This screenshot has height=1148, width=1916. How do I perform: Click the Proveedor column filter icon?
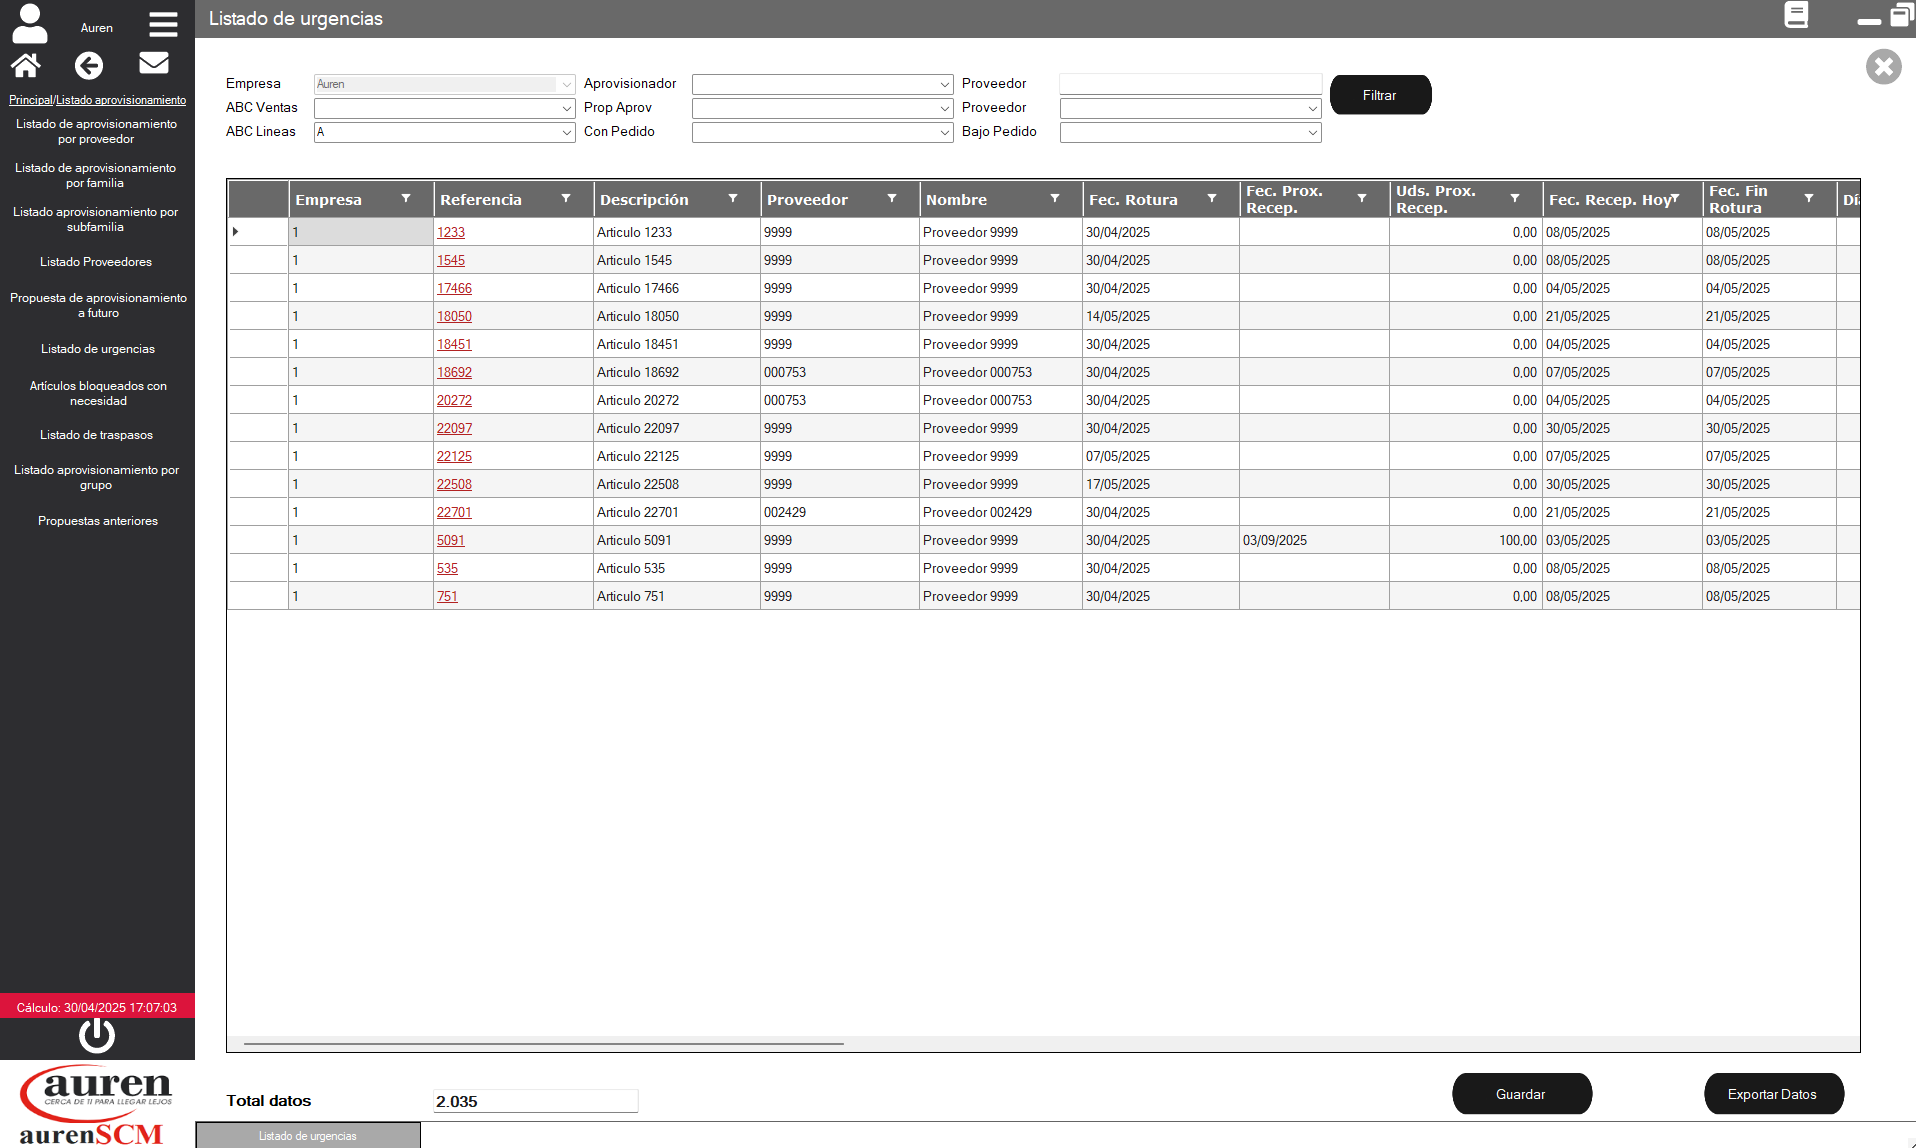pyautogui.click(x=892, y=199)
